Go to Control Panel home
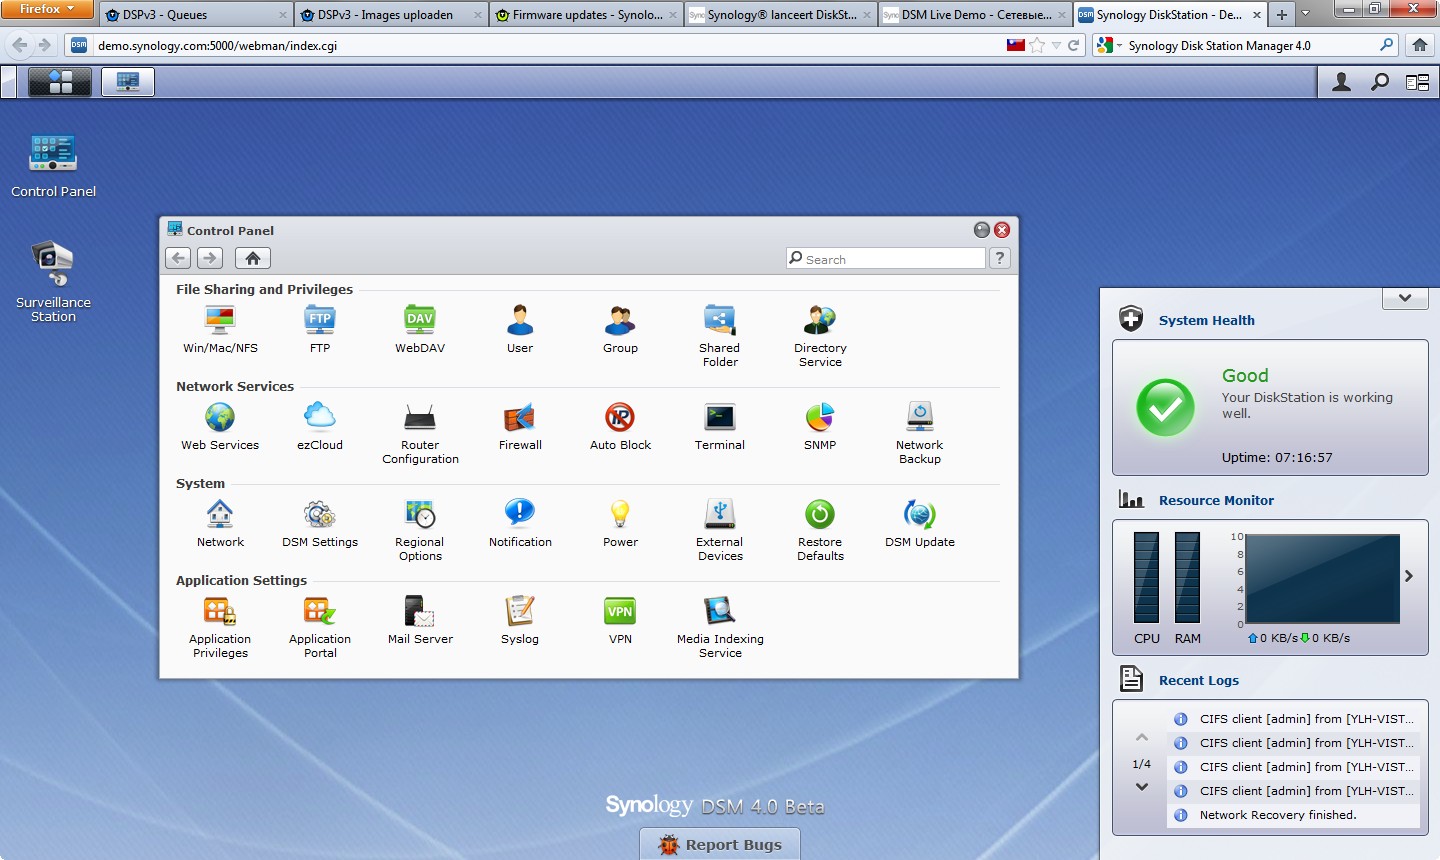This screenshot has width=1440, height=860. click(253, 258)
